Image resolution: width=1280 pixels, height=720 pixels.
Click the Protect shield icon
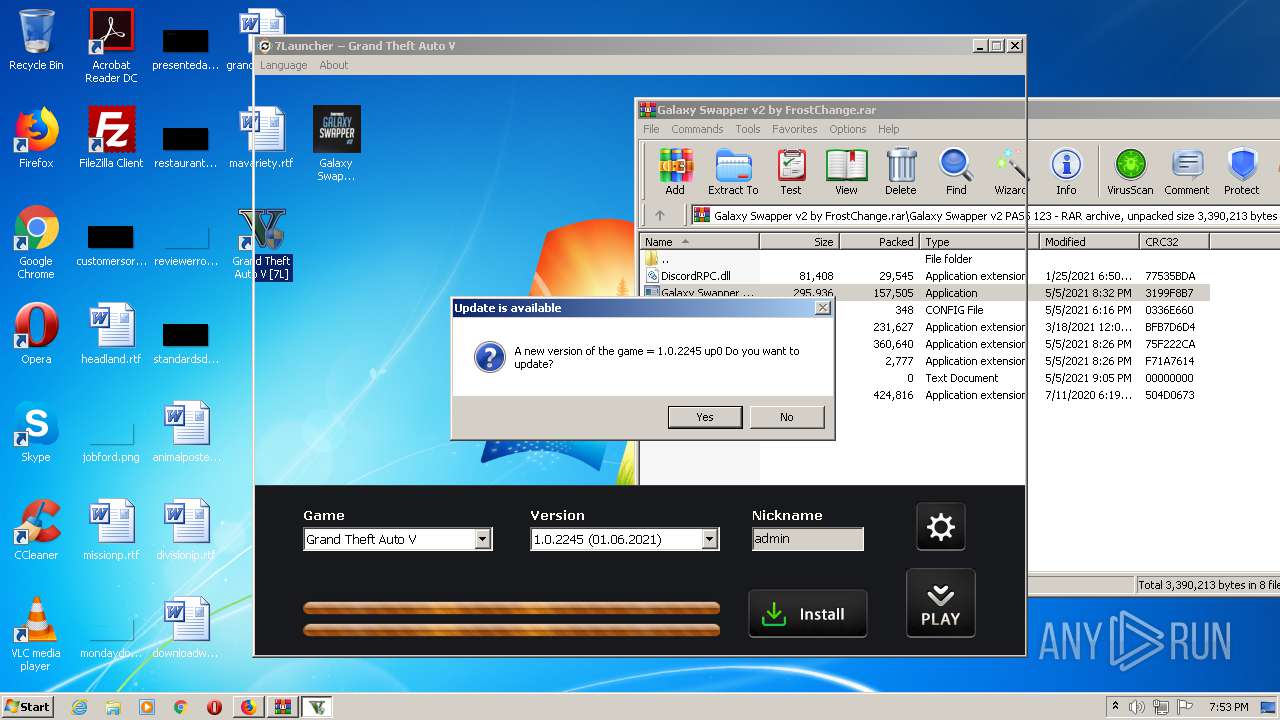click(x=1242, y=171)
